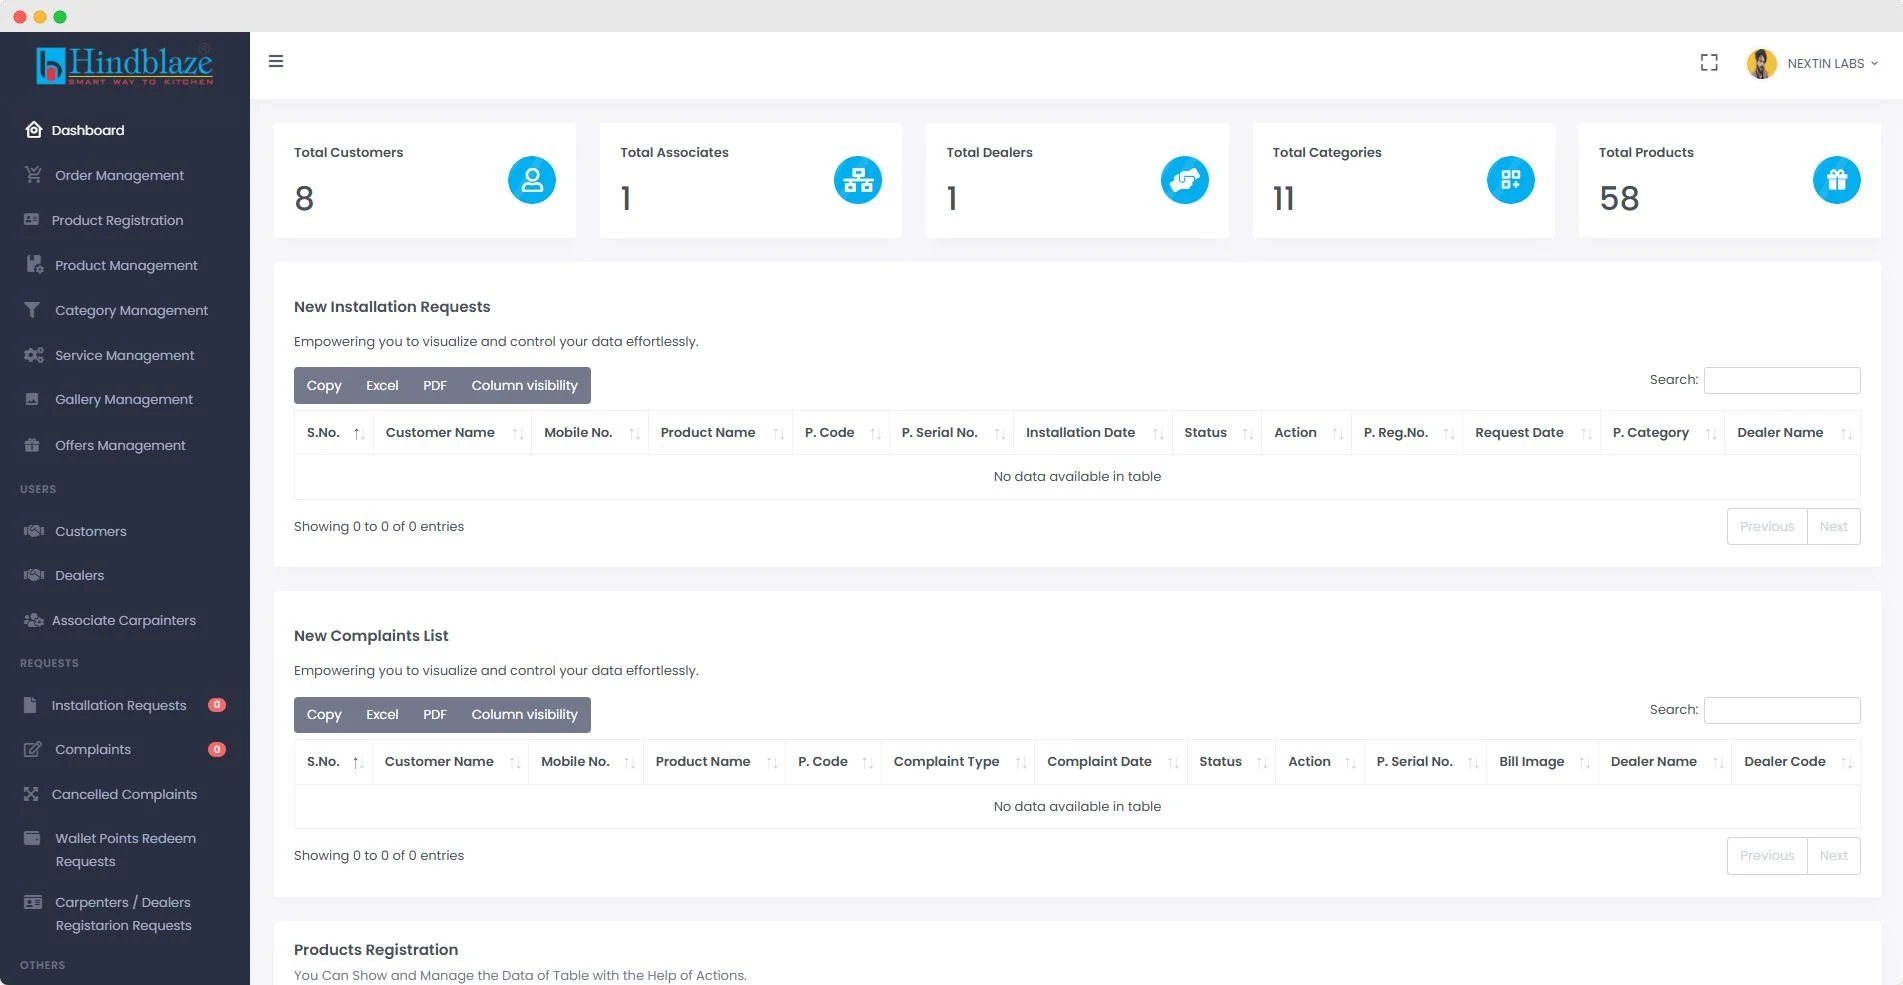This screenshot has width=1903, height=985.
Task: Click the Installation Requests file icon
Action: (30, 705)
